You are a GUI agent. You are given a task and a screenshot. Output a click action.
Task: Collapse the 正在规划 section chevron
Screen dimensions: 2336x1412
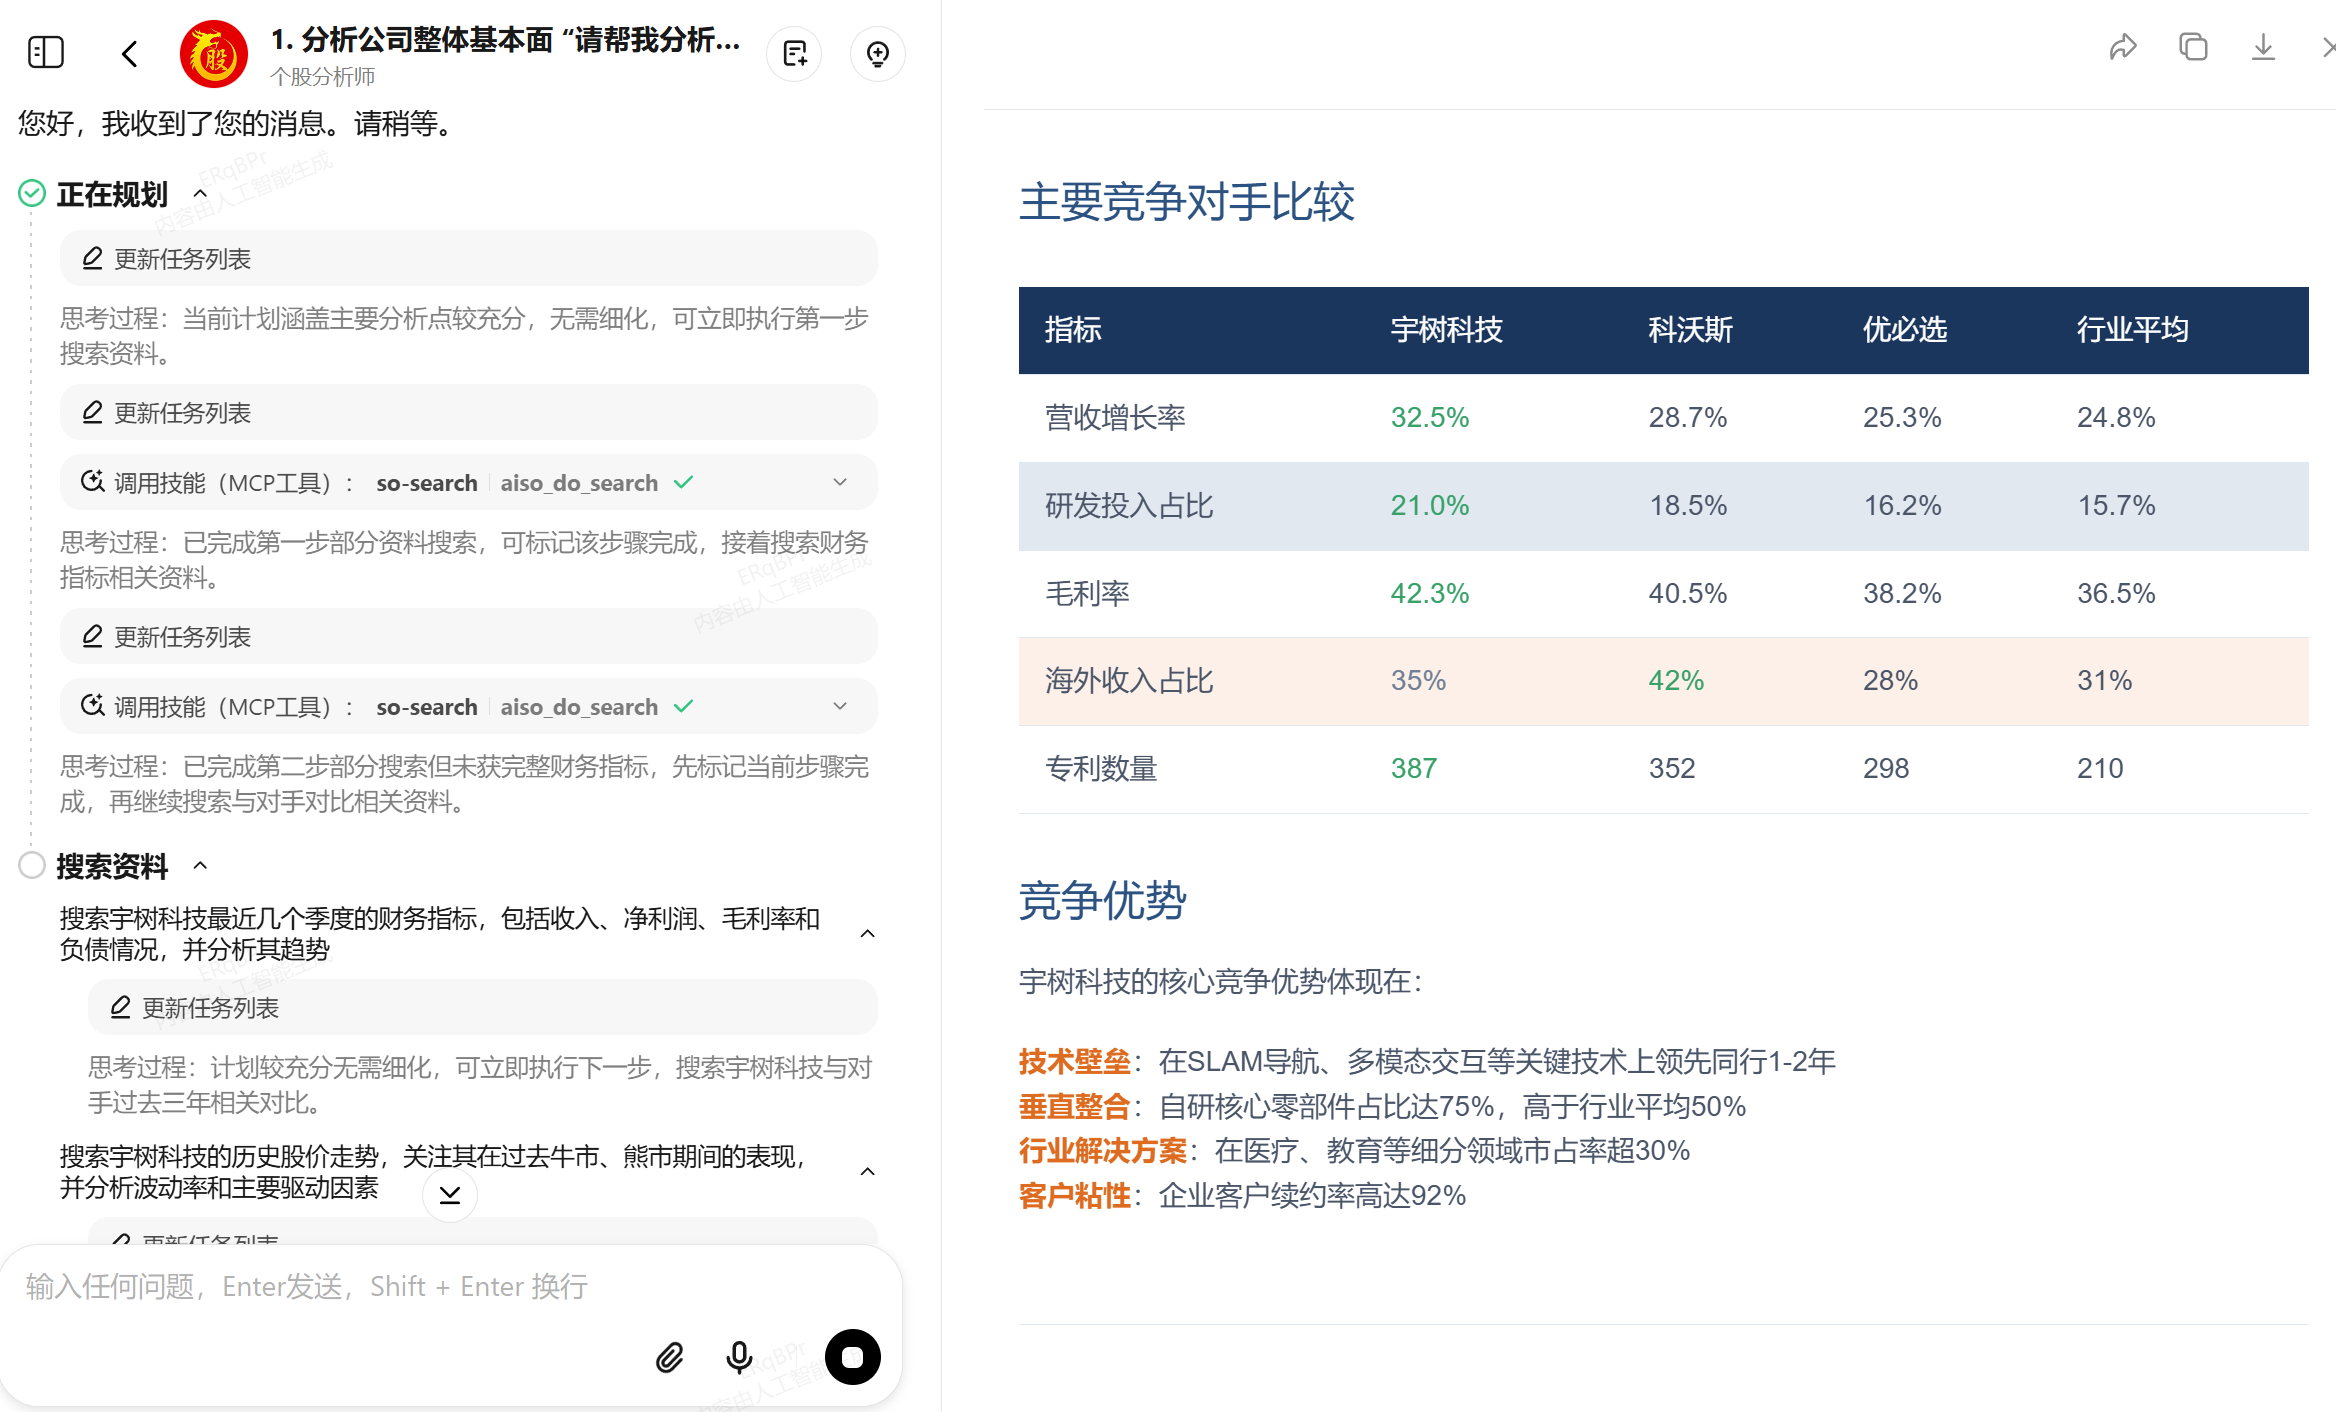(x=200, y=193)
